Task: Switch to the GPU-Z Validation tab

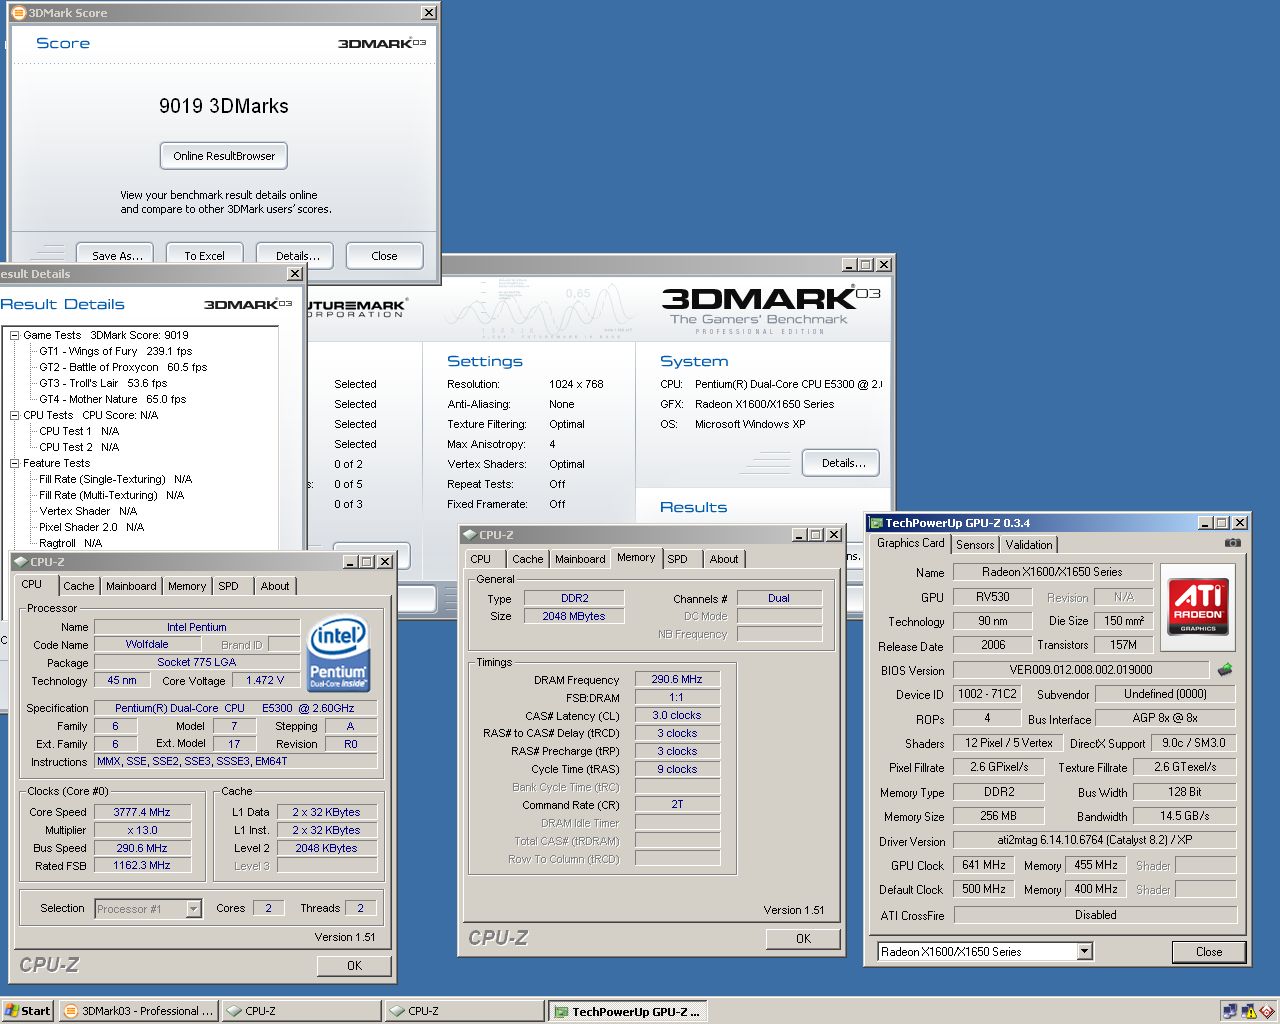Action: pos(1029,545)
